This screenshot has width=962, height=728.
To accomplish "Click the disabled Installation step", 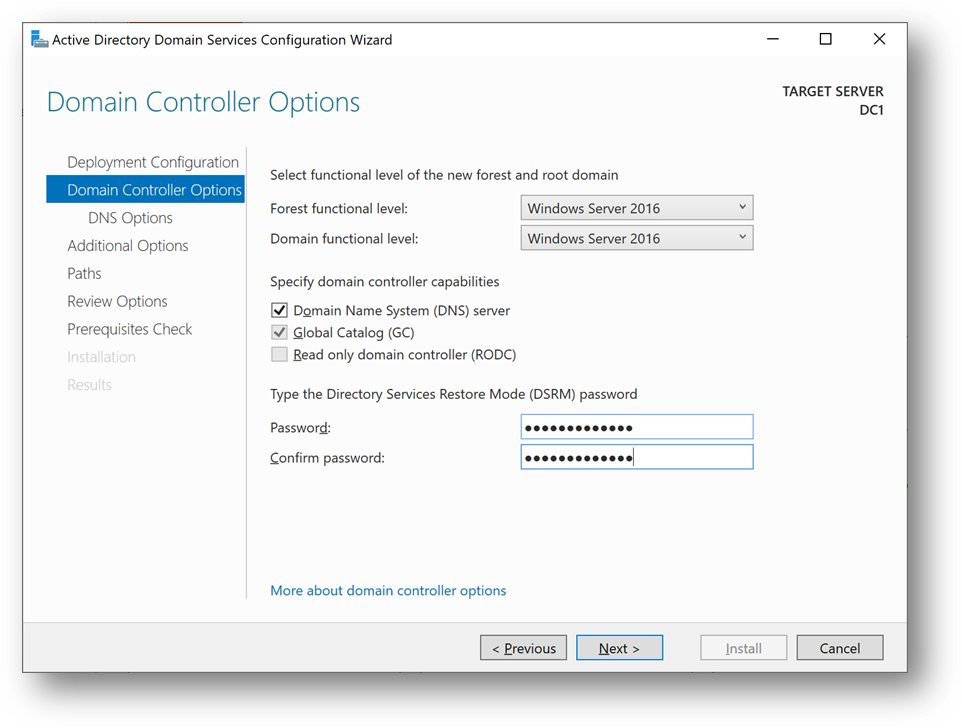I will click(x=101, y=357).
